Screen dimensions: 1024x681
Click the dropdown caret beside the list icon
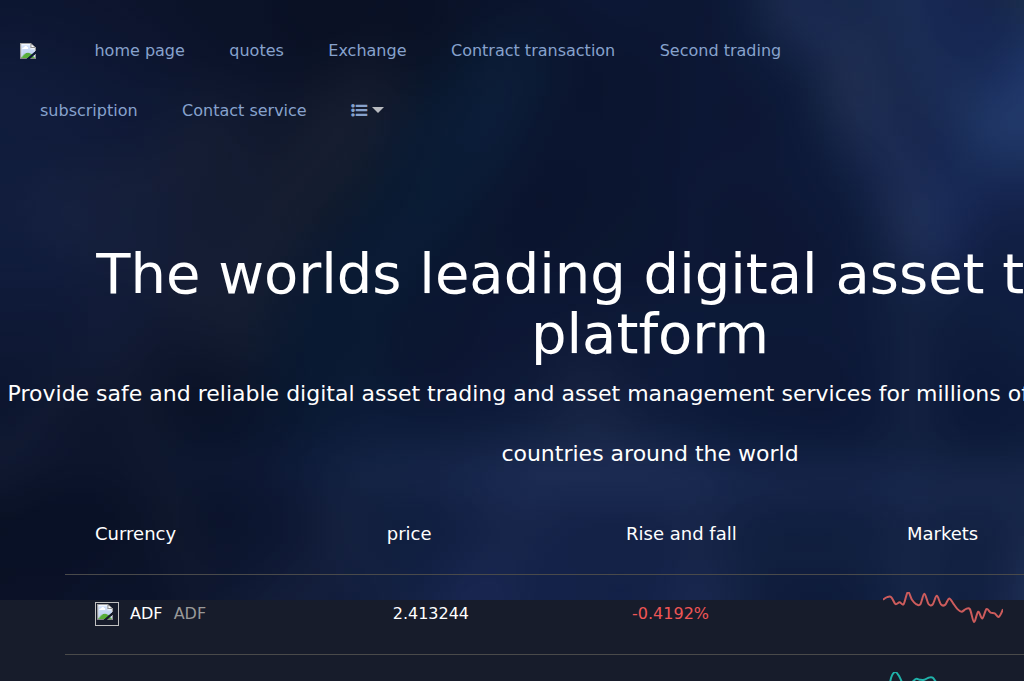click(x=378, y=110)
